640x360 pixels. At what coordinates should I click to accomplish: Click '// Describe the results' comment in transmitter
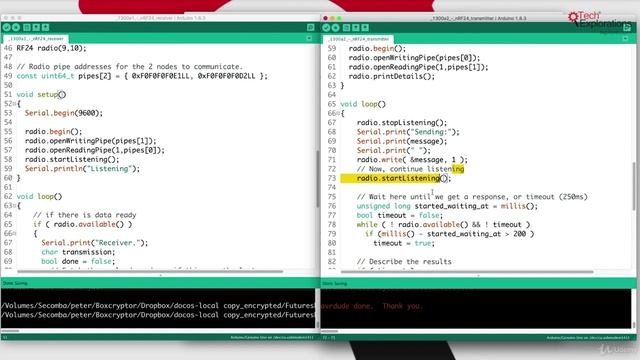click(x=404, y=262)
